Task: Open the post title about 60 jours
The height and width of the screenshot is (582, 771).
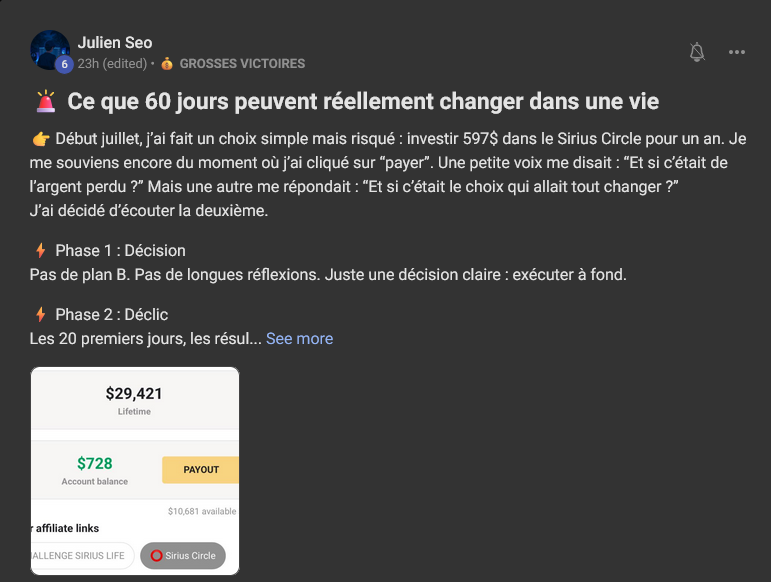Action: click(x=362, y=102)
